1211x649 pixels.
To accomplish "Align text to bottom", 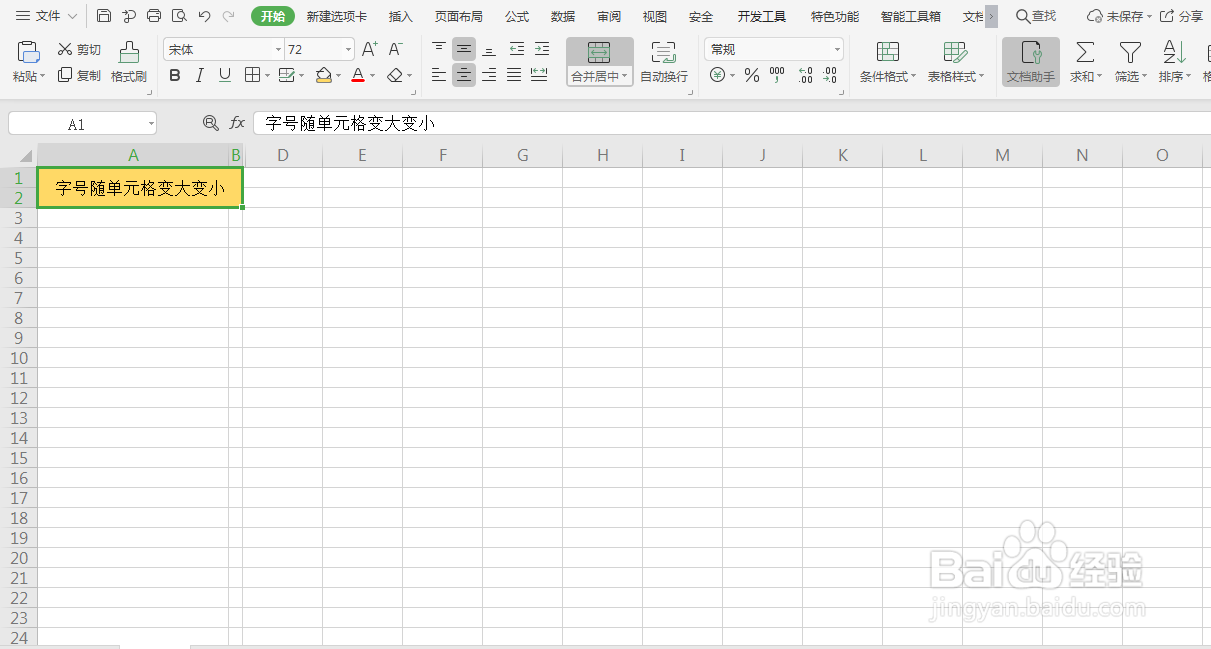I will point(489,49).
